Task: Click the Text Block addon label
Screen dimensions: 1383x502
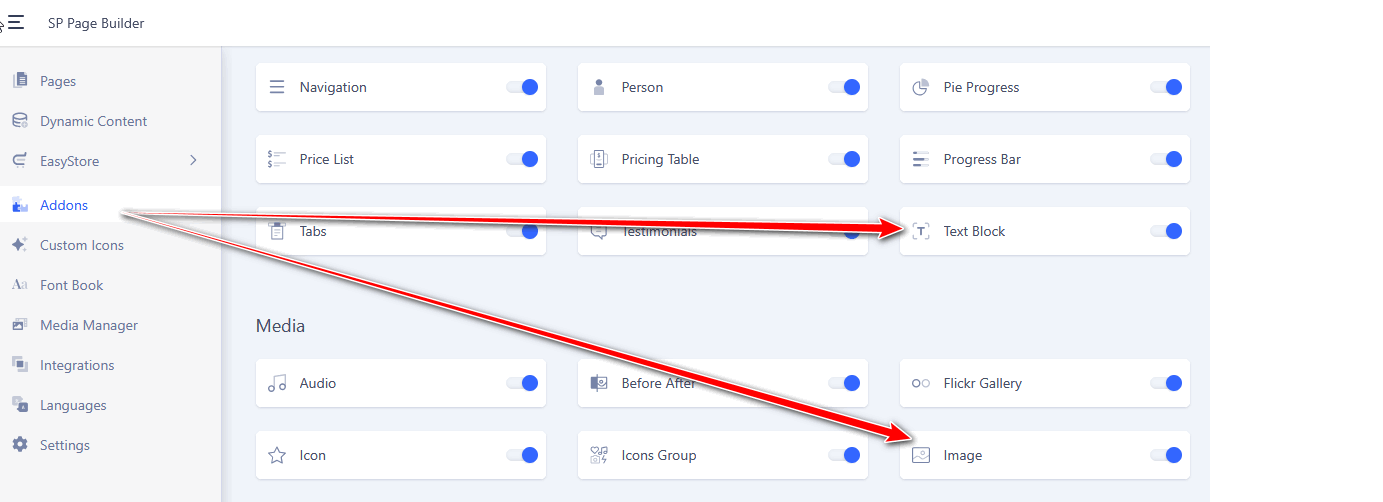Action: [974, 231]
